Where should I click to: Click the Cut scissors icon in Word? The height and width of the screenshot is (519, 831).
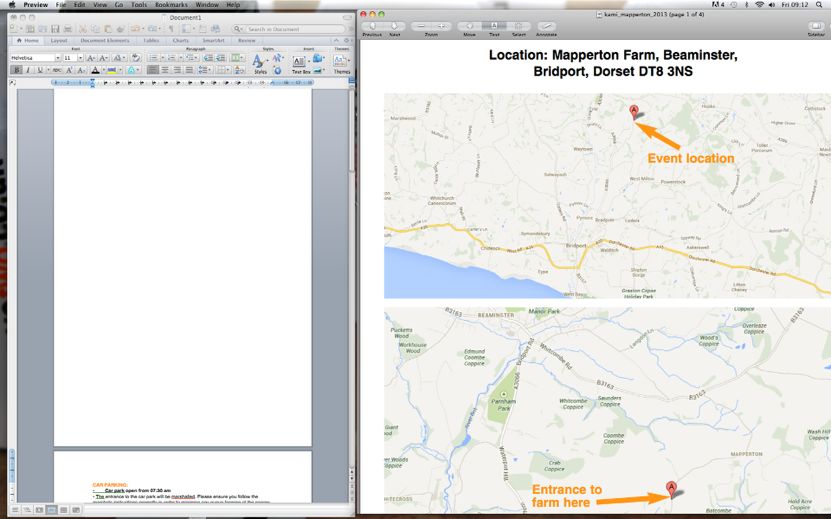pos(83,29)
